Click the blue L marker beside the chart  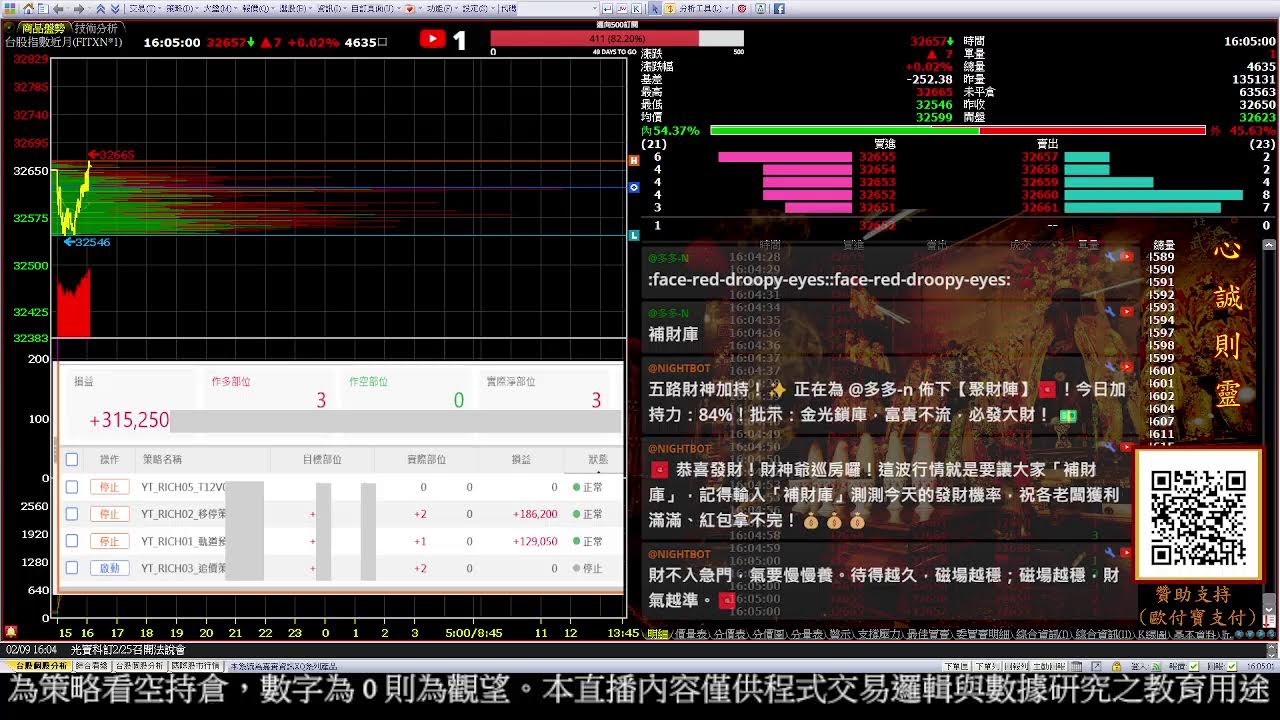coord(633,235)
